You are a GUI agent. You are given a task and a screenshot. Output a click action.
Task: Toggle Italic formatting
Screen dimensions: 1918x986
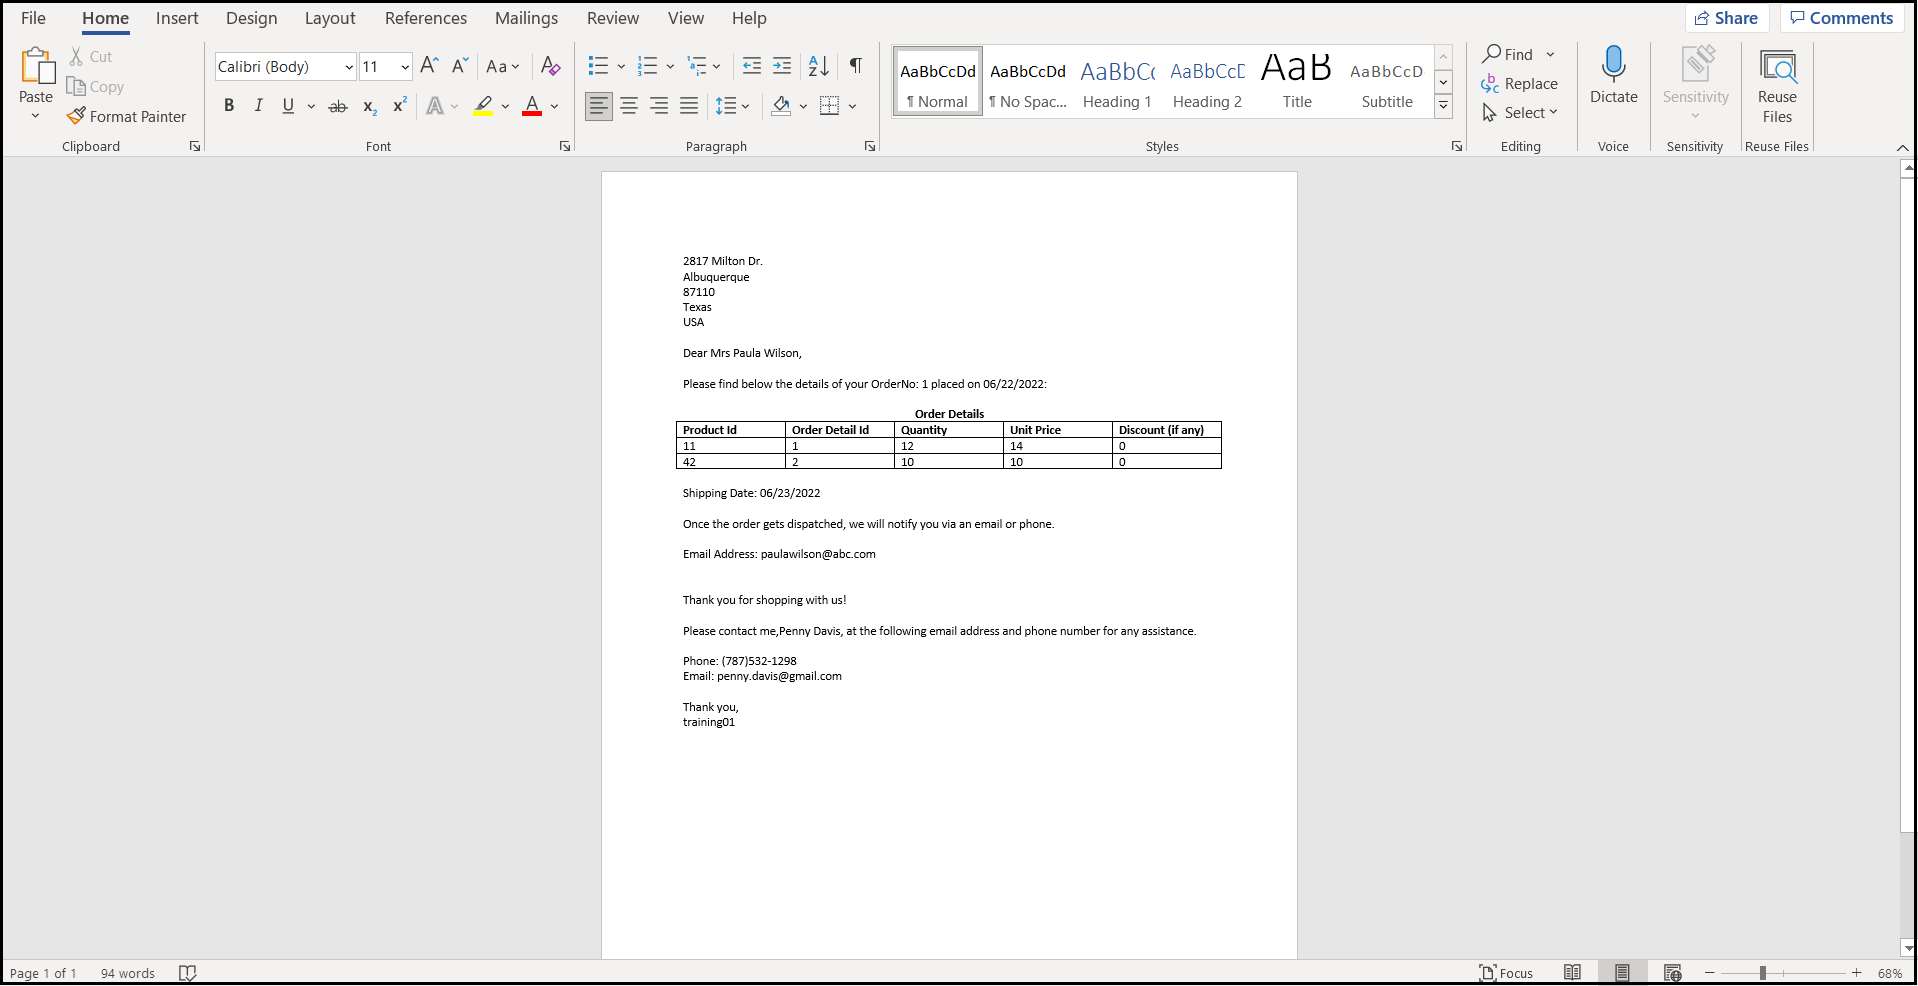pyautogui.click(x=259, y=106)
